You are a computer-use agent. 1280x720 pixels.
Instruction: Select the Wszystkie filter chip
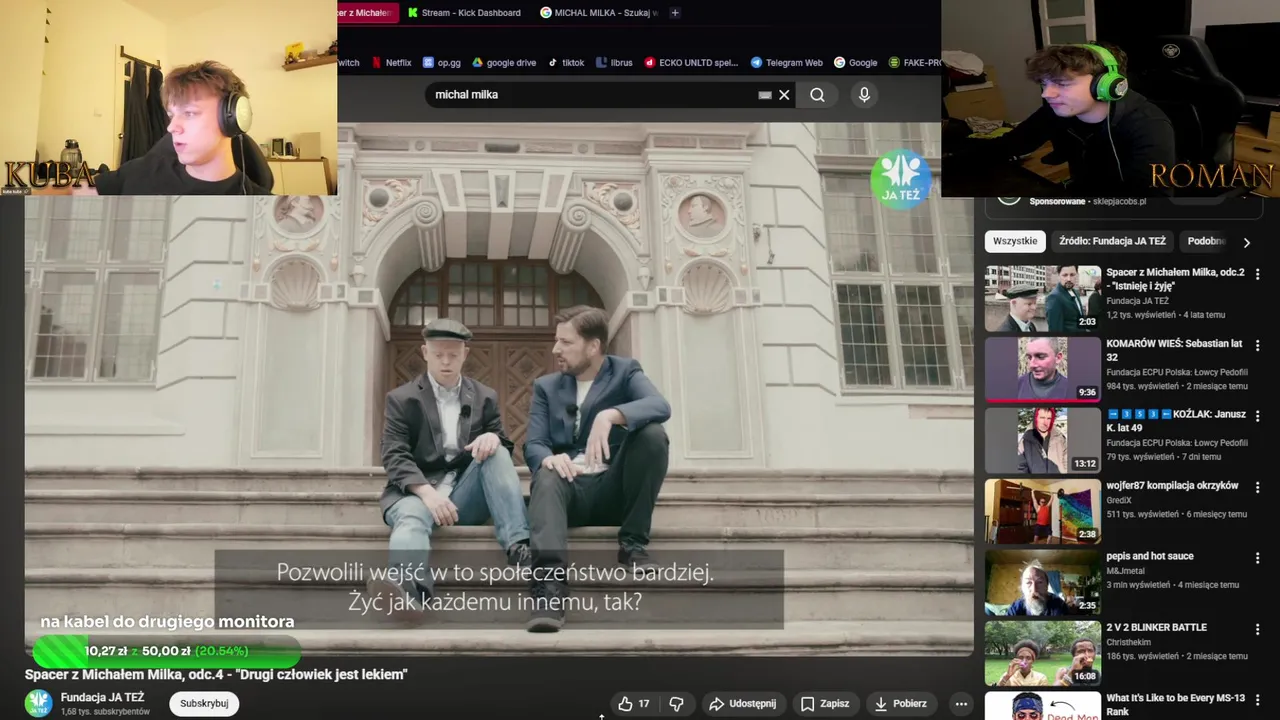[1015, 241]
